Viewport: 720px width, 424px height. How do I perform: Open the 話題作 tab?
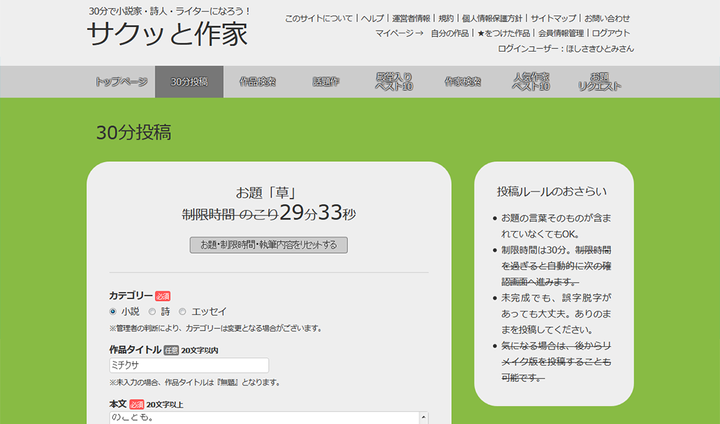click(x=326, y=82)
